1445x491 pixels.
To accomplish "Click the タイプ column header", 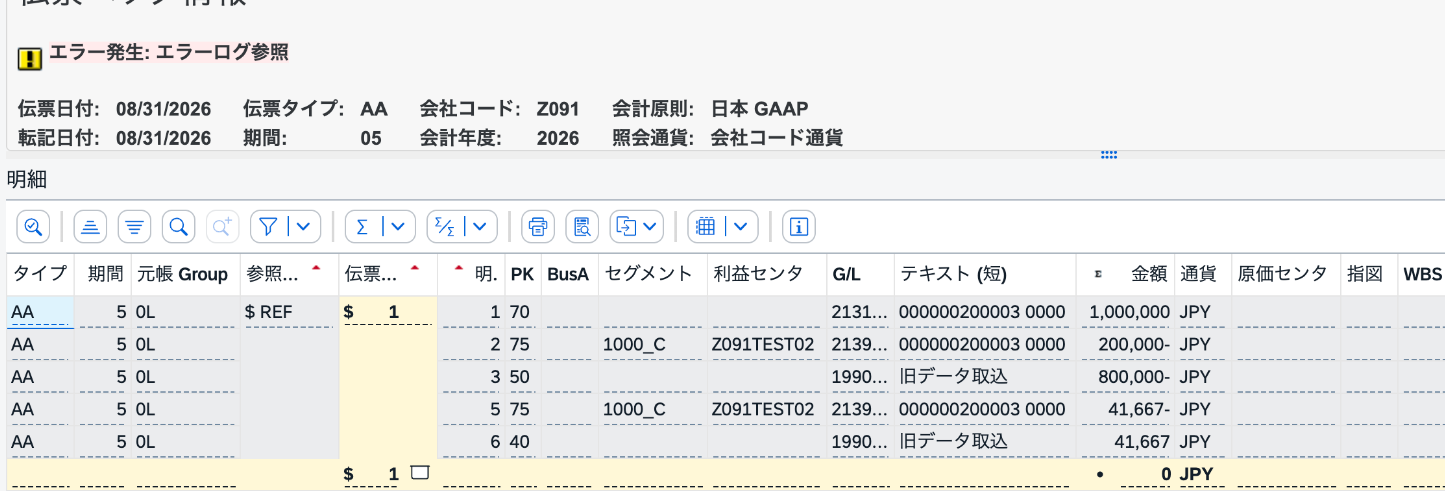I will click(x=39, y=274).
